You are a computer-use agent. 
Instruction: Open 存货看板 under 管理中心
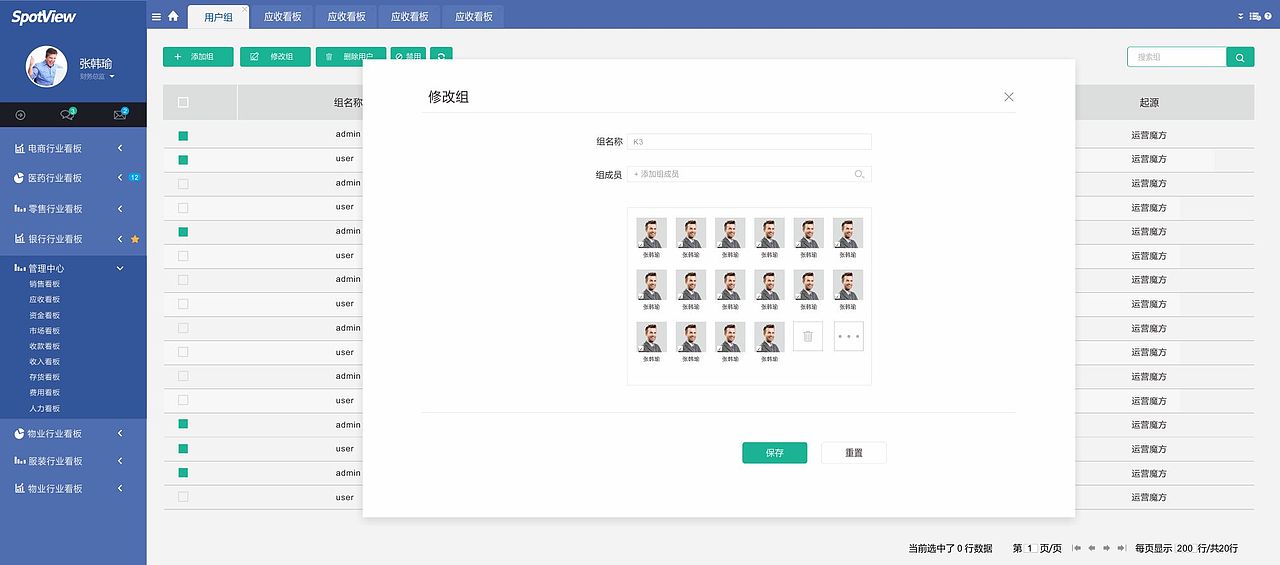45,377
